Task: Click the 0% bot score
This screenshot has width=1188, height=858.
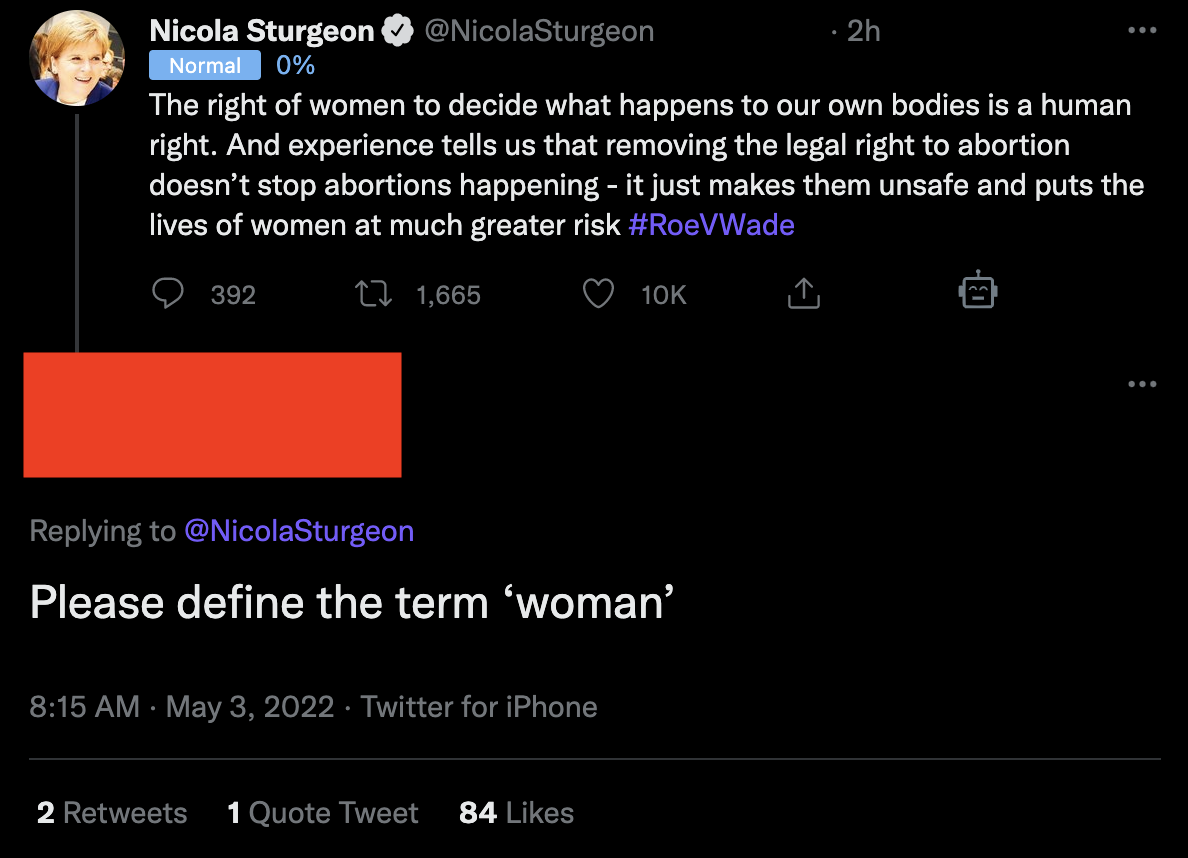Action: [x=295, y=65]
